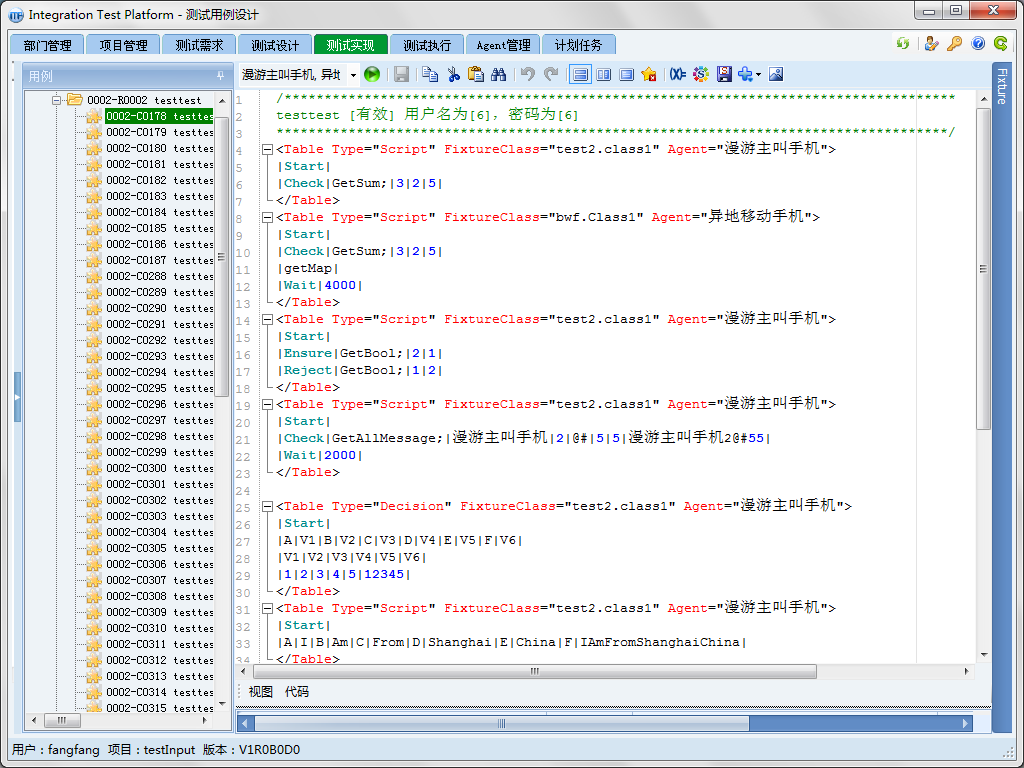
Task: Click the scissors Cut icon
Action: tap(453, 74)
